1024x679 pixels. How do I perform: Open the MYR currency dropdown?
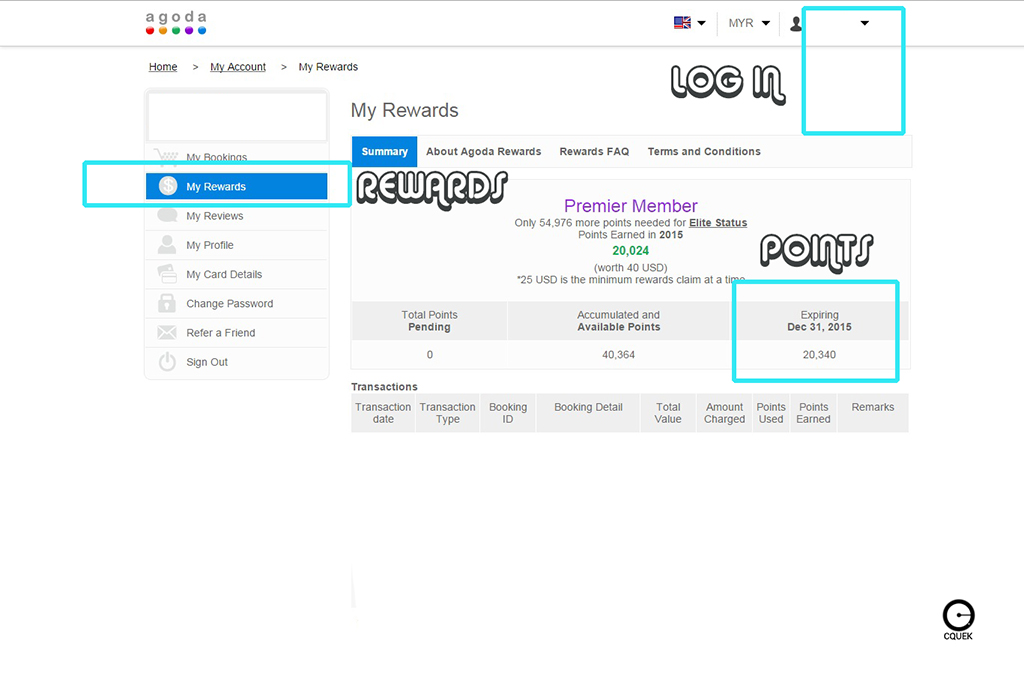click(x=749, y=23)
